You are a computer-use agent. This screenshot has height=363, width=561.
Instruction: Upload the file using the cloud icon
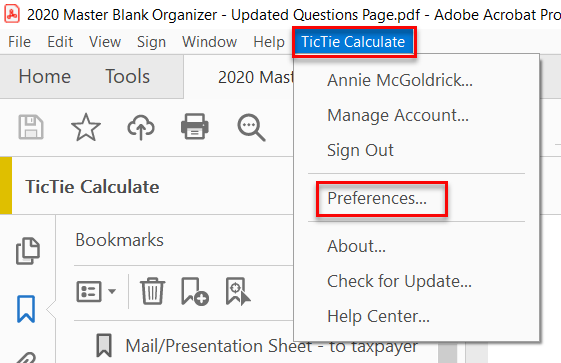coord(141,127)
